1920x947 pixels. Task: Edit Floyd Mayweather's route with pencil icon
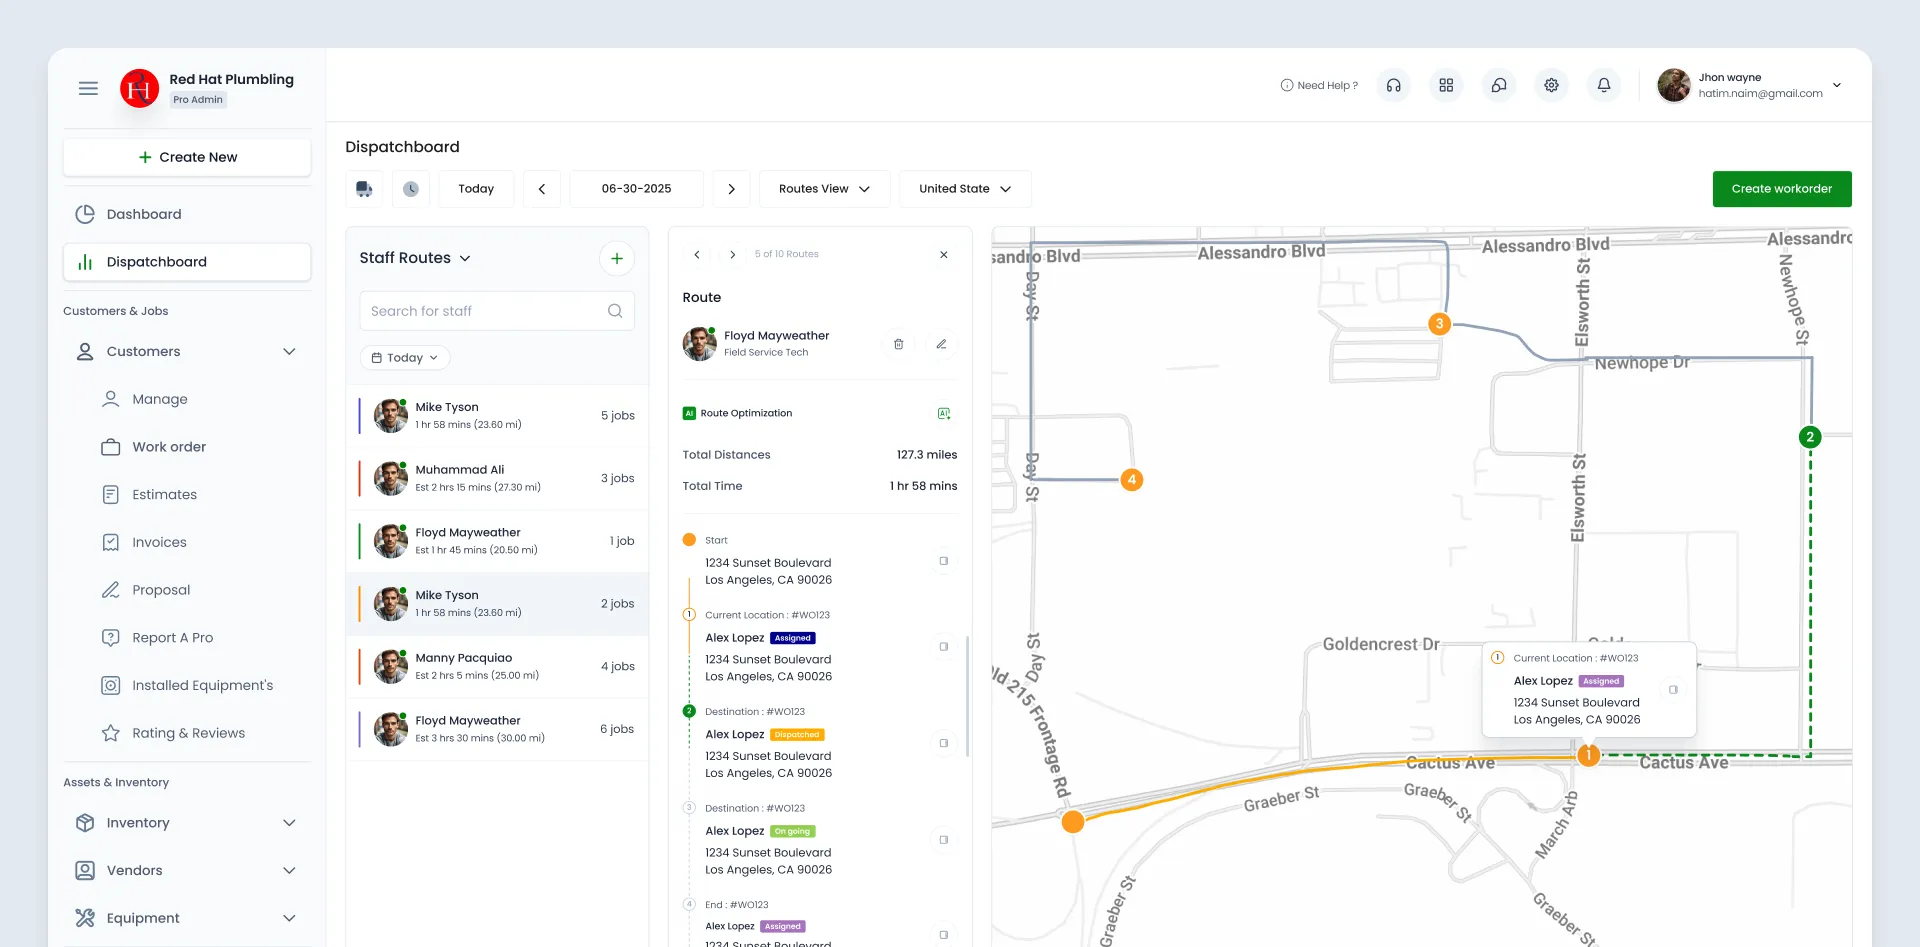click(x=941, y=344)
